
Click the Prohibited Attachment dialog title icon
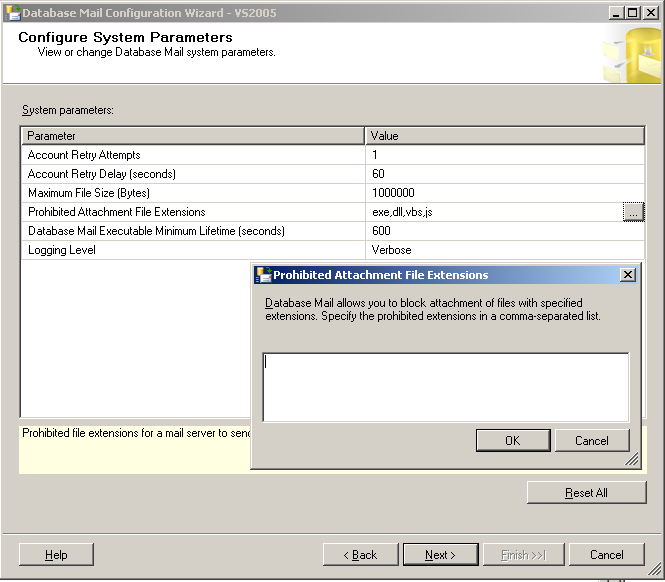pos(264,275)
